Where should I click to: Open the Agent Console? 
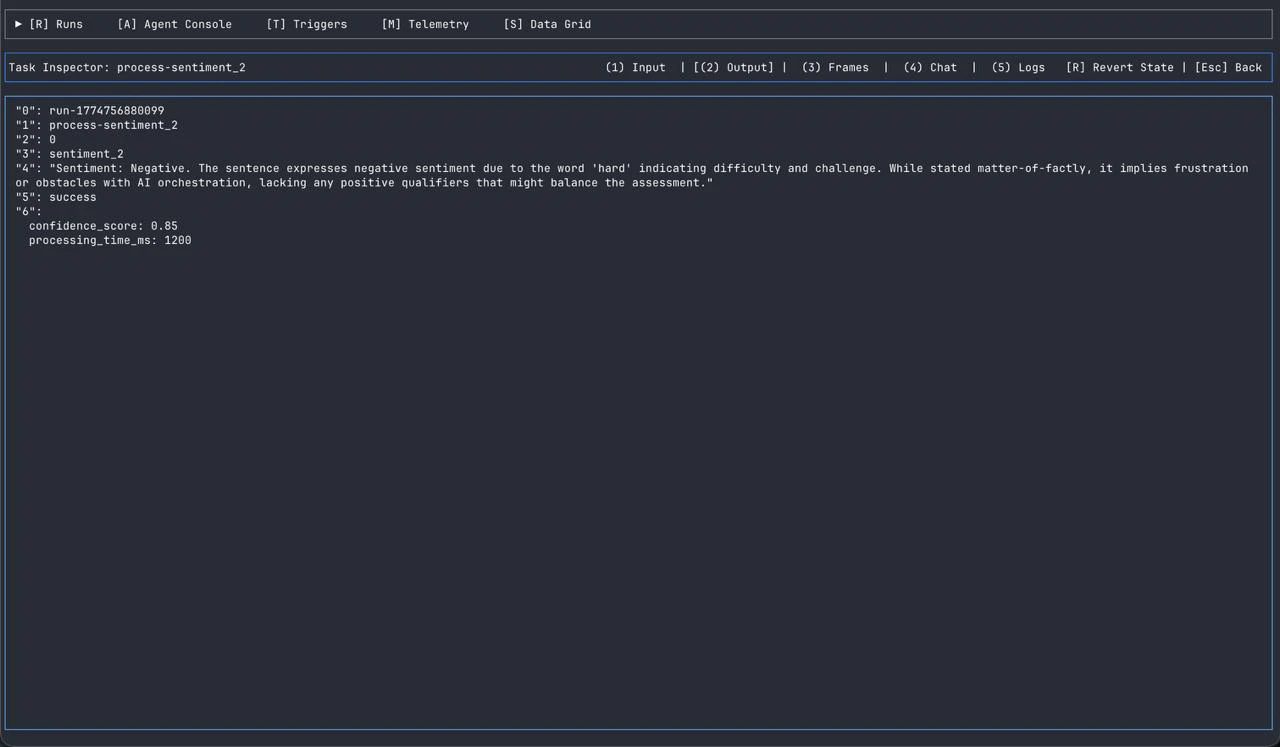click(x=175, y=24)
